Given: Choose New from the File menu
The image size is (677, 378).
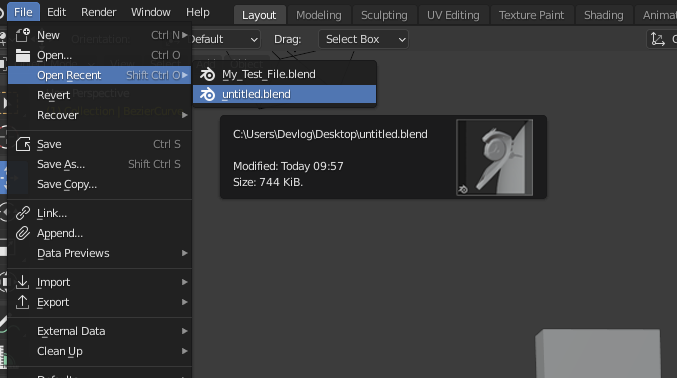Looking at the screenshot, I should click(x=100, y=35).
